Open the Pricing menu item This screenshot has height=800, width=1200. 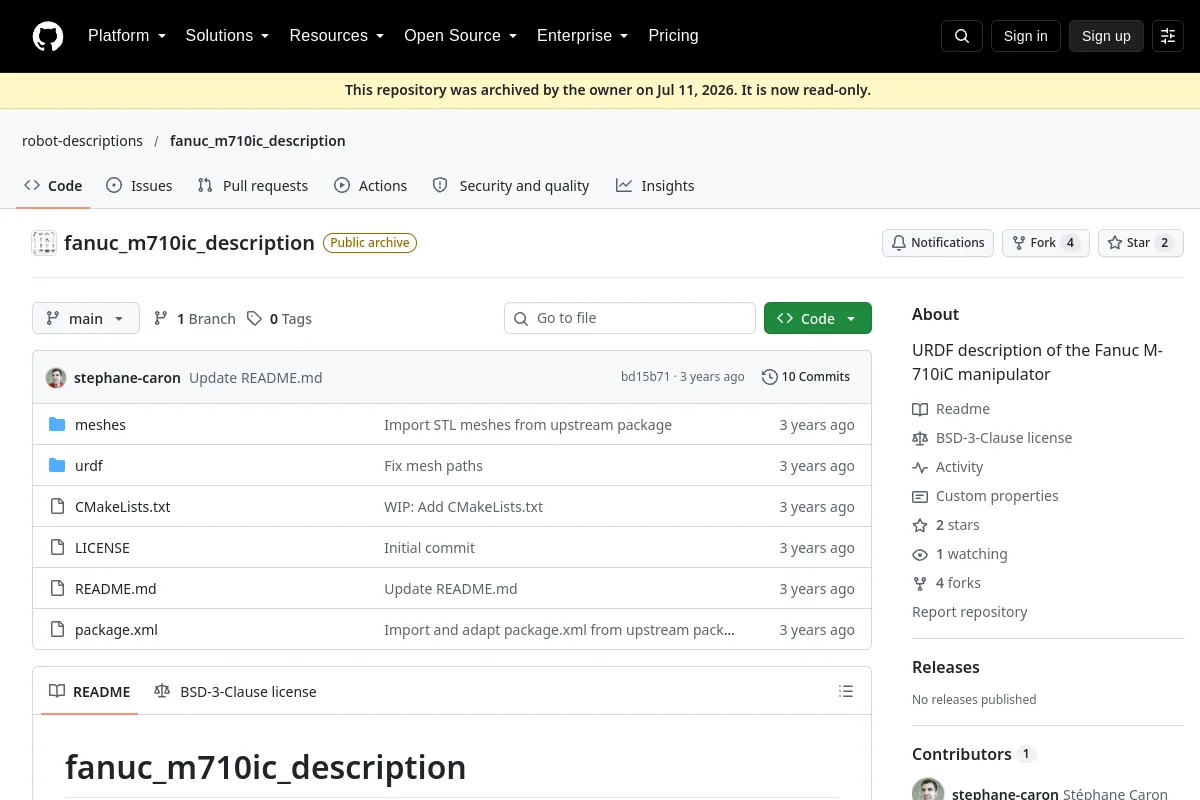pyautogui.click(x=673, y=36)
